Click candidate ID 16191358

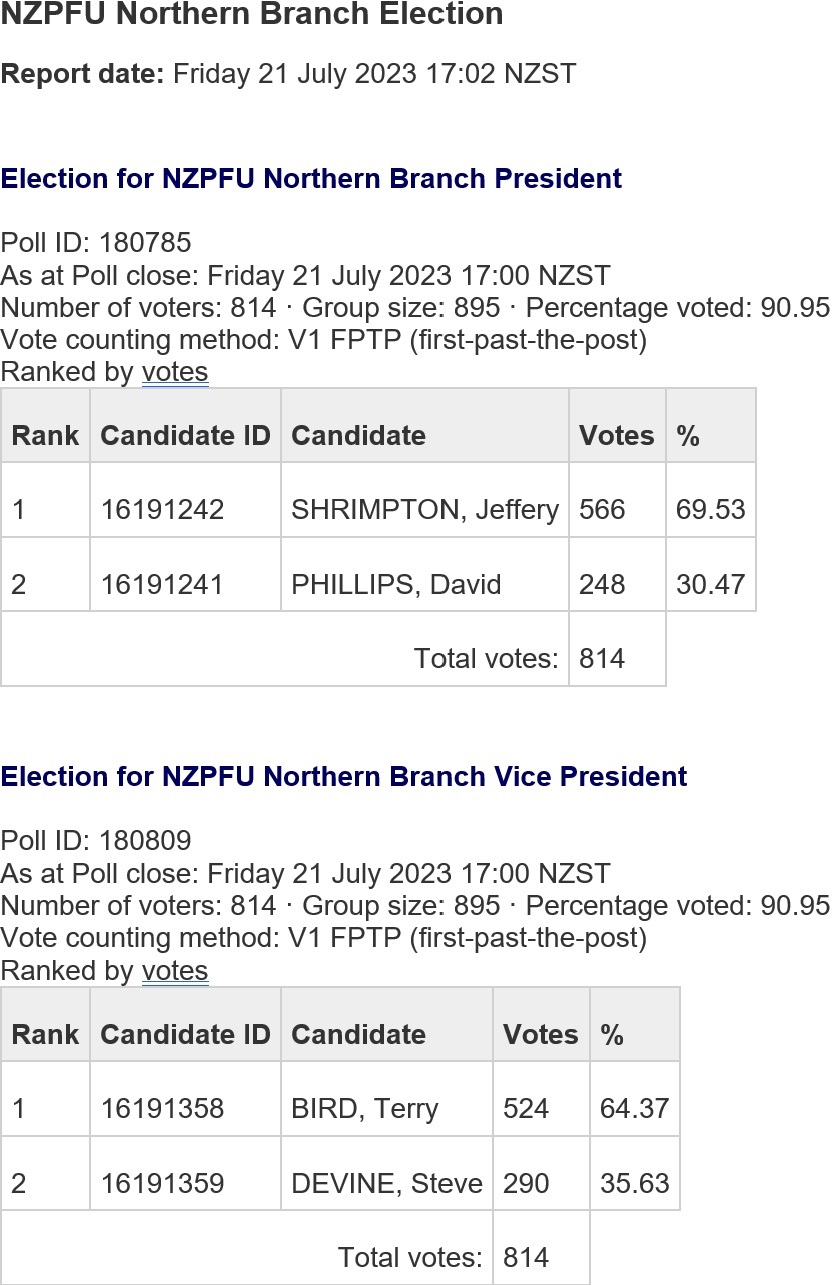(x=163, y=1109)
